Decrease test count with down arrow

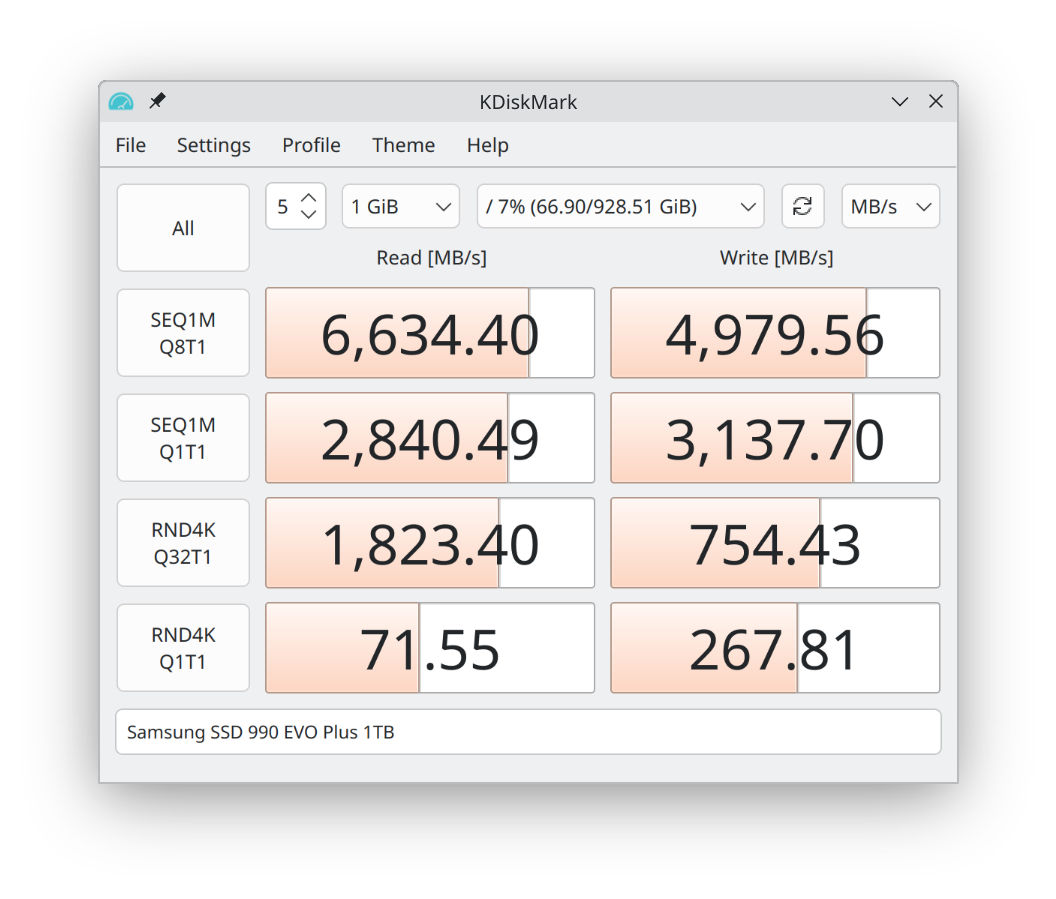[x=309, y=215]
